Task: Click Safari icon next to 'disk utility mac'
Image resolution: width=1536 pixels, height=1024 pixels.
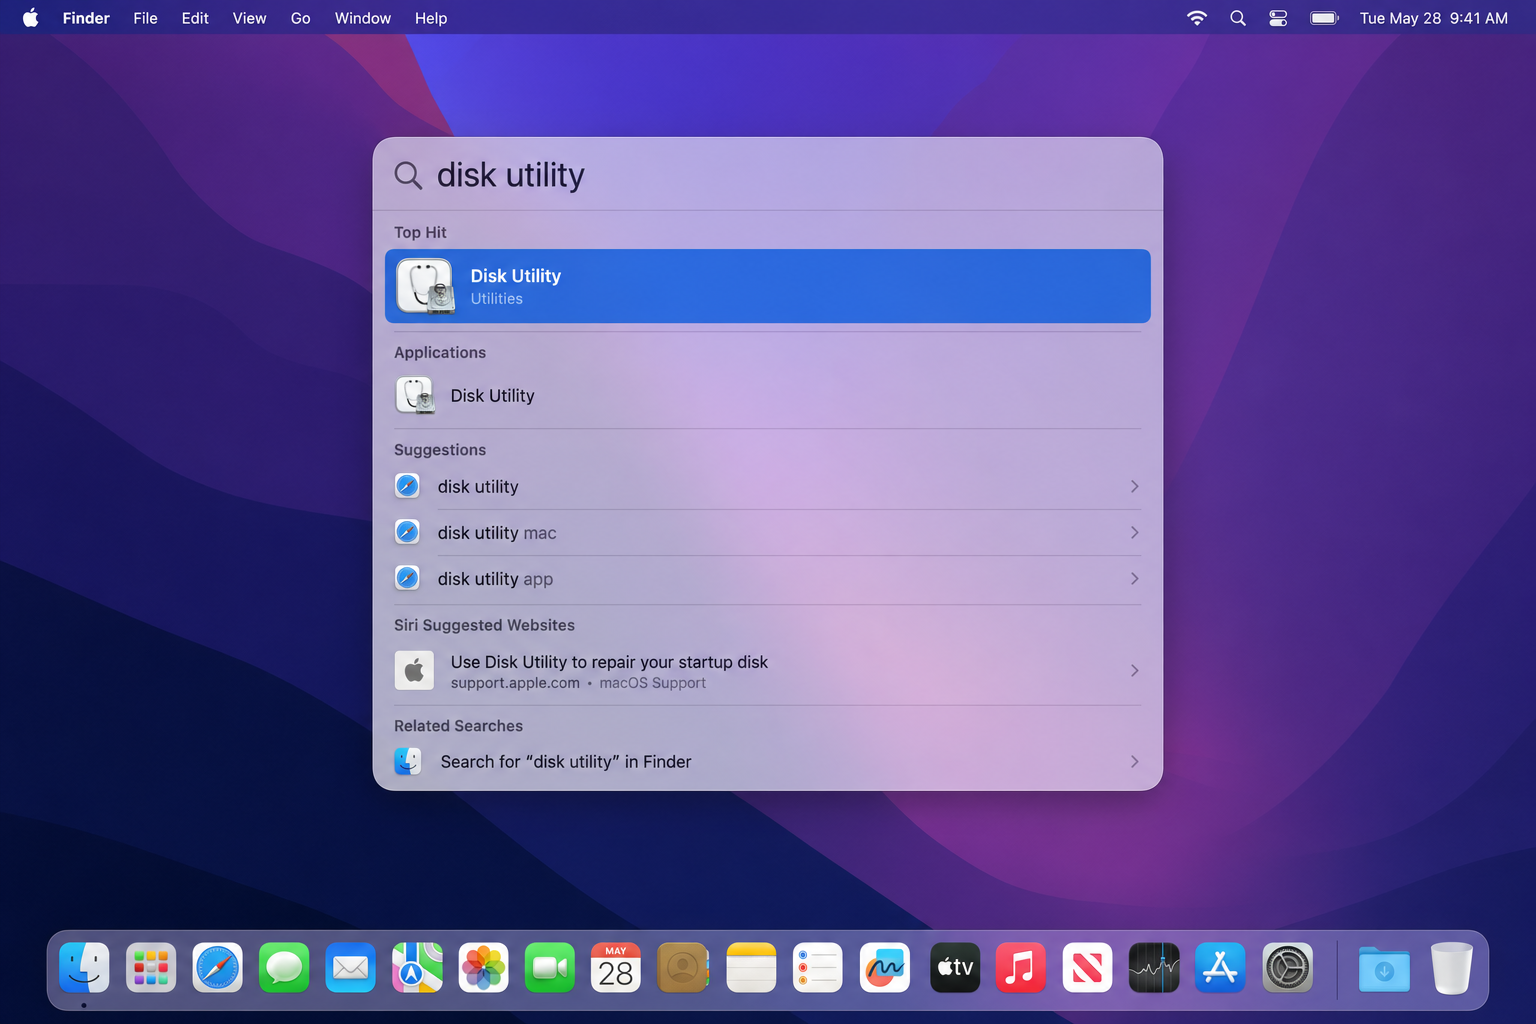Action: point(407,532)
